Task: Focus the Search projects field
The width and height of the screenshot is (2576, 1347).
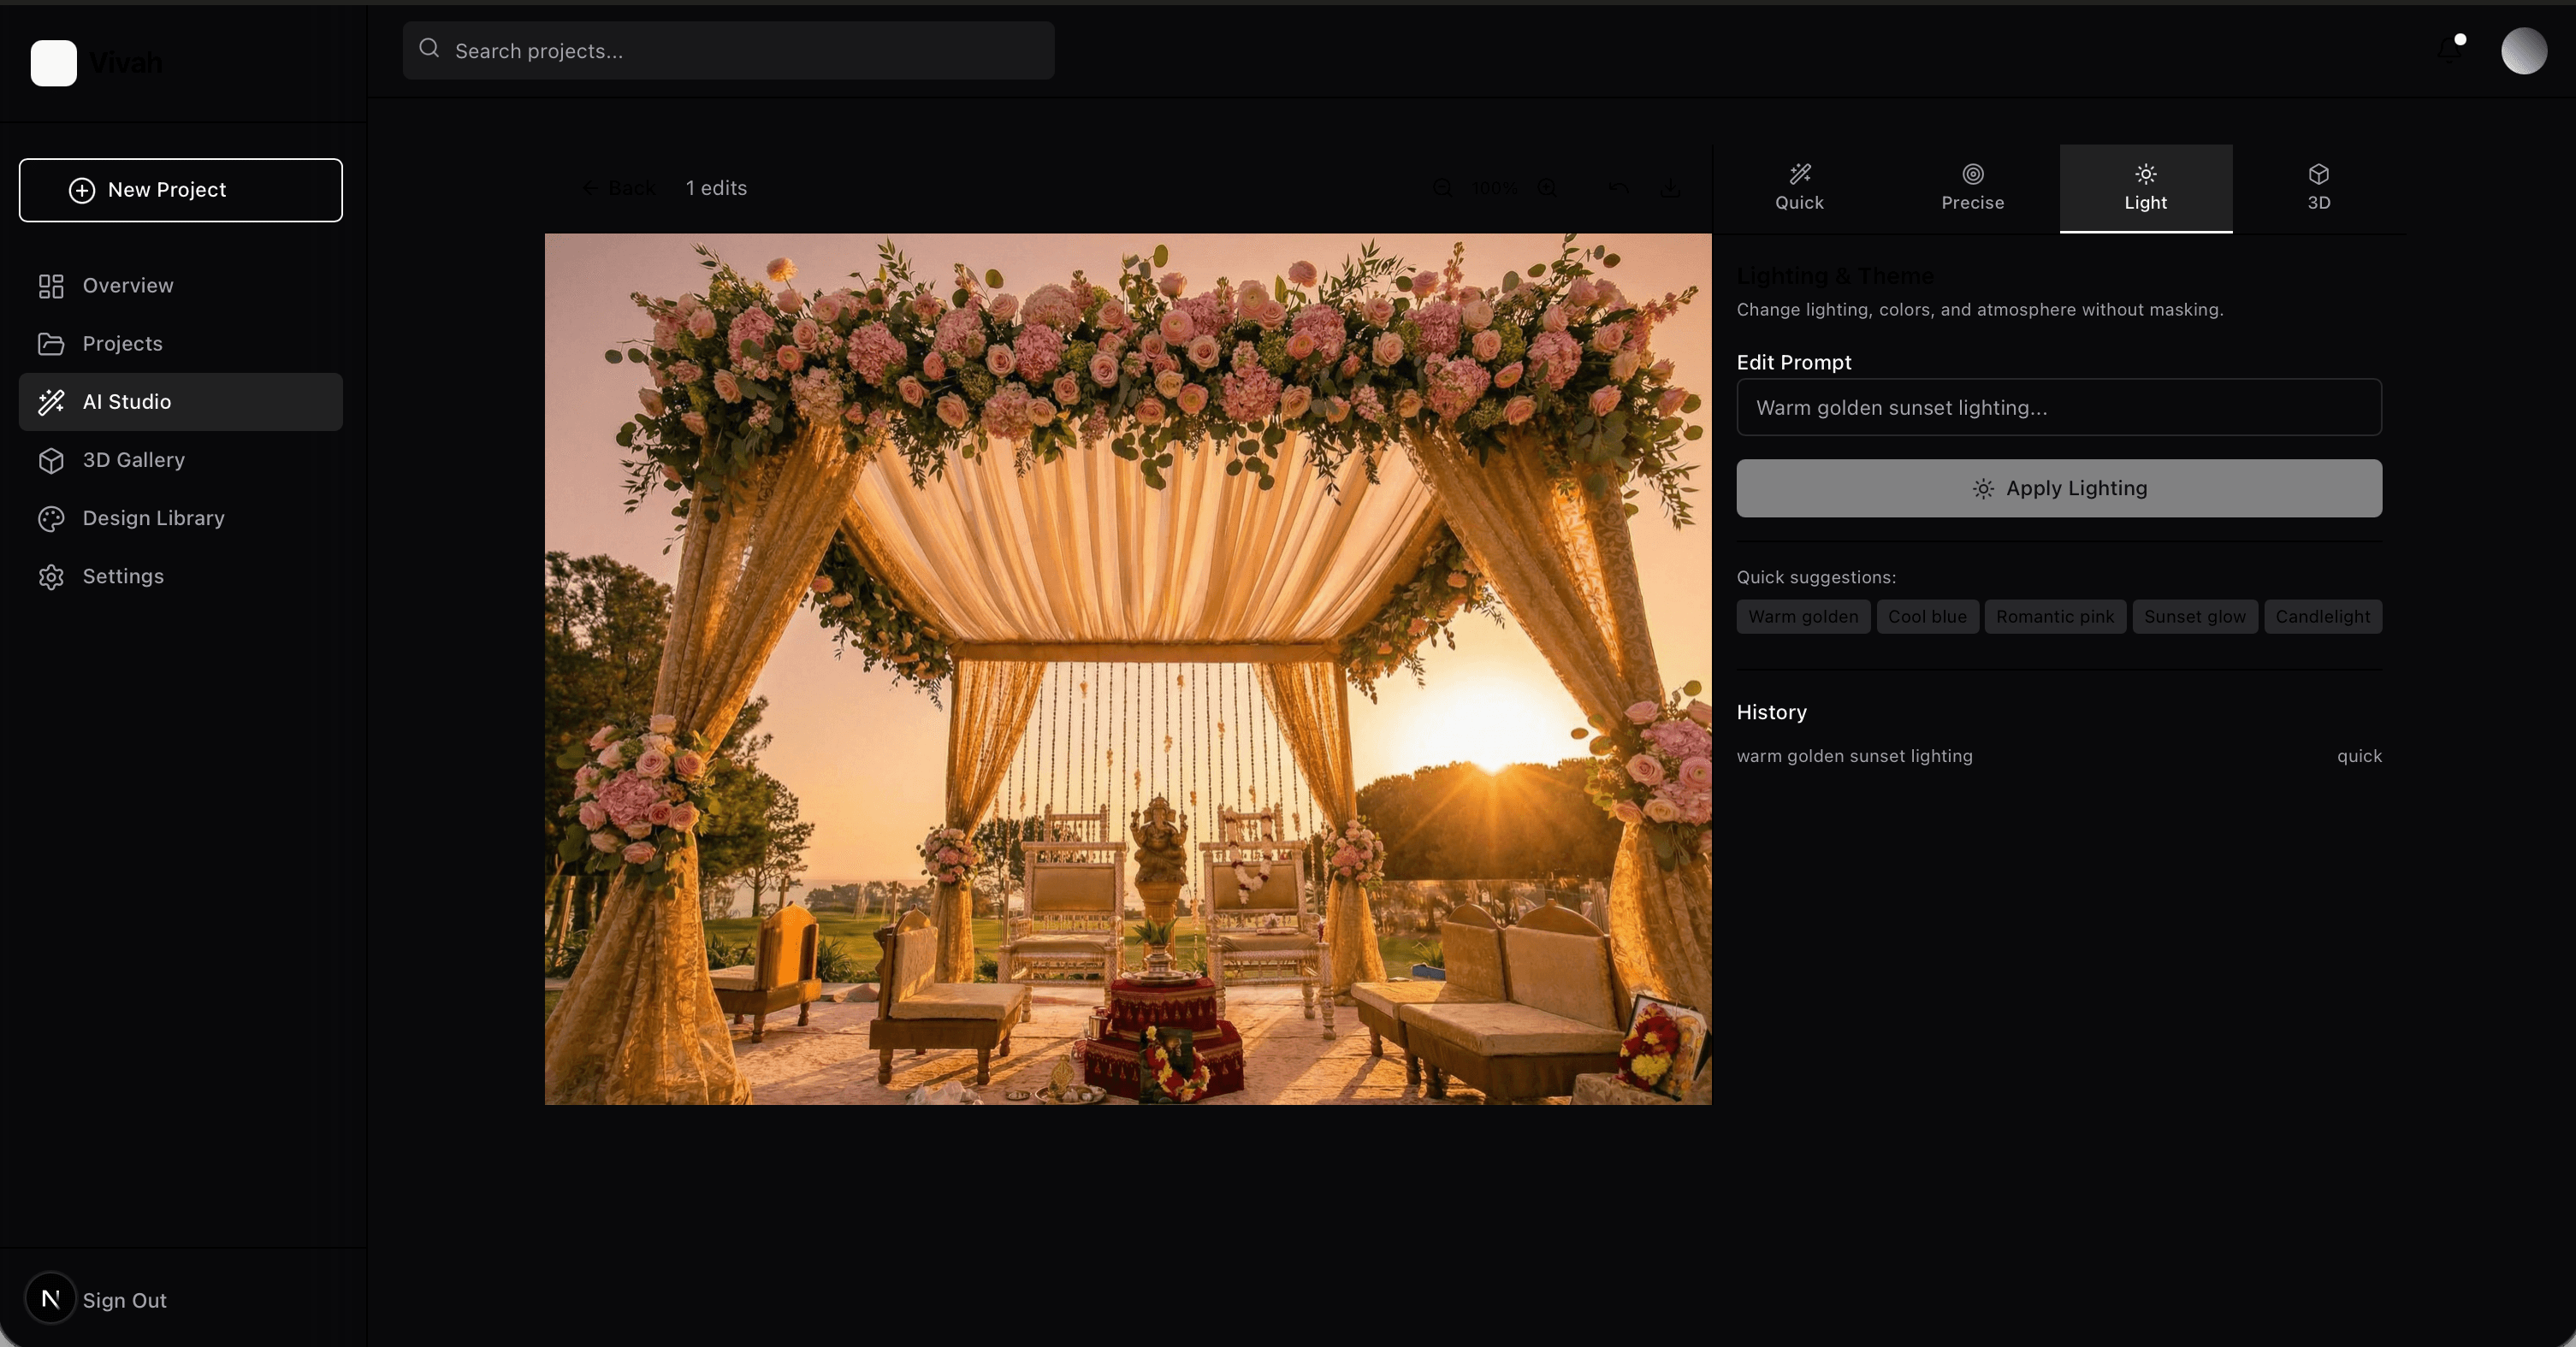Action: (728, 51)
